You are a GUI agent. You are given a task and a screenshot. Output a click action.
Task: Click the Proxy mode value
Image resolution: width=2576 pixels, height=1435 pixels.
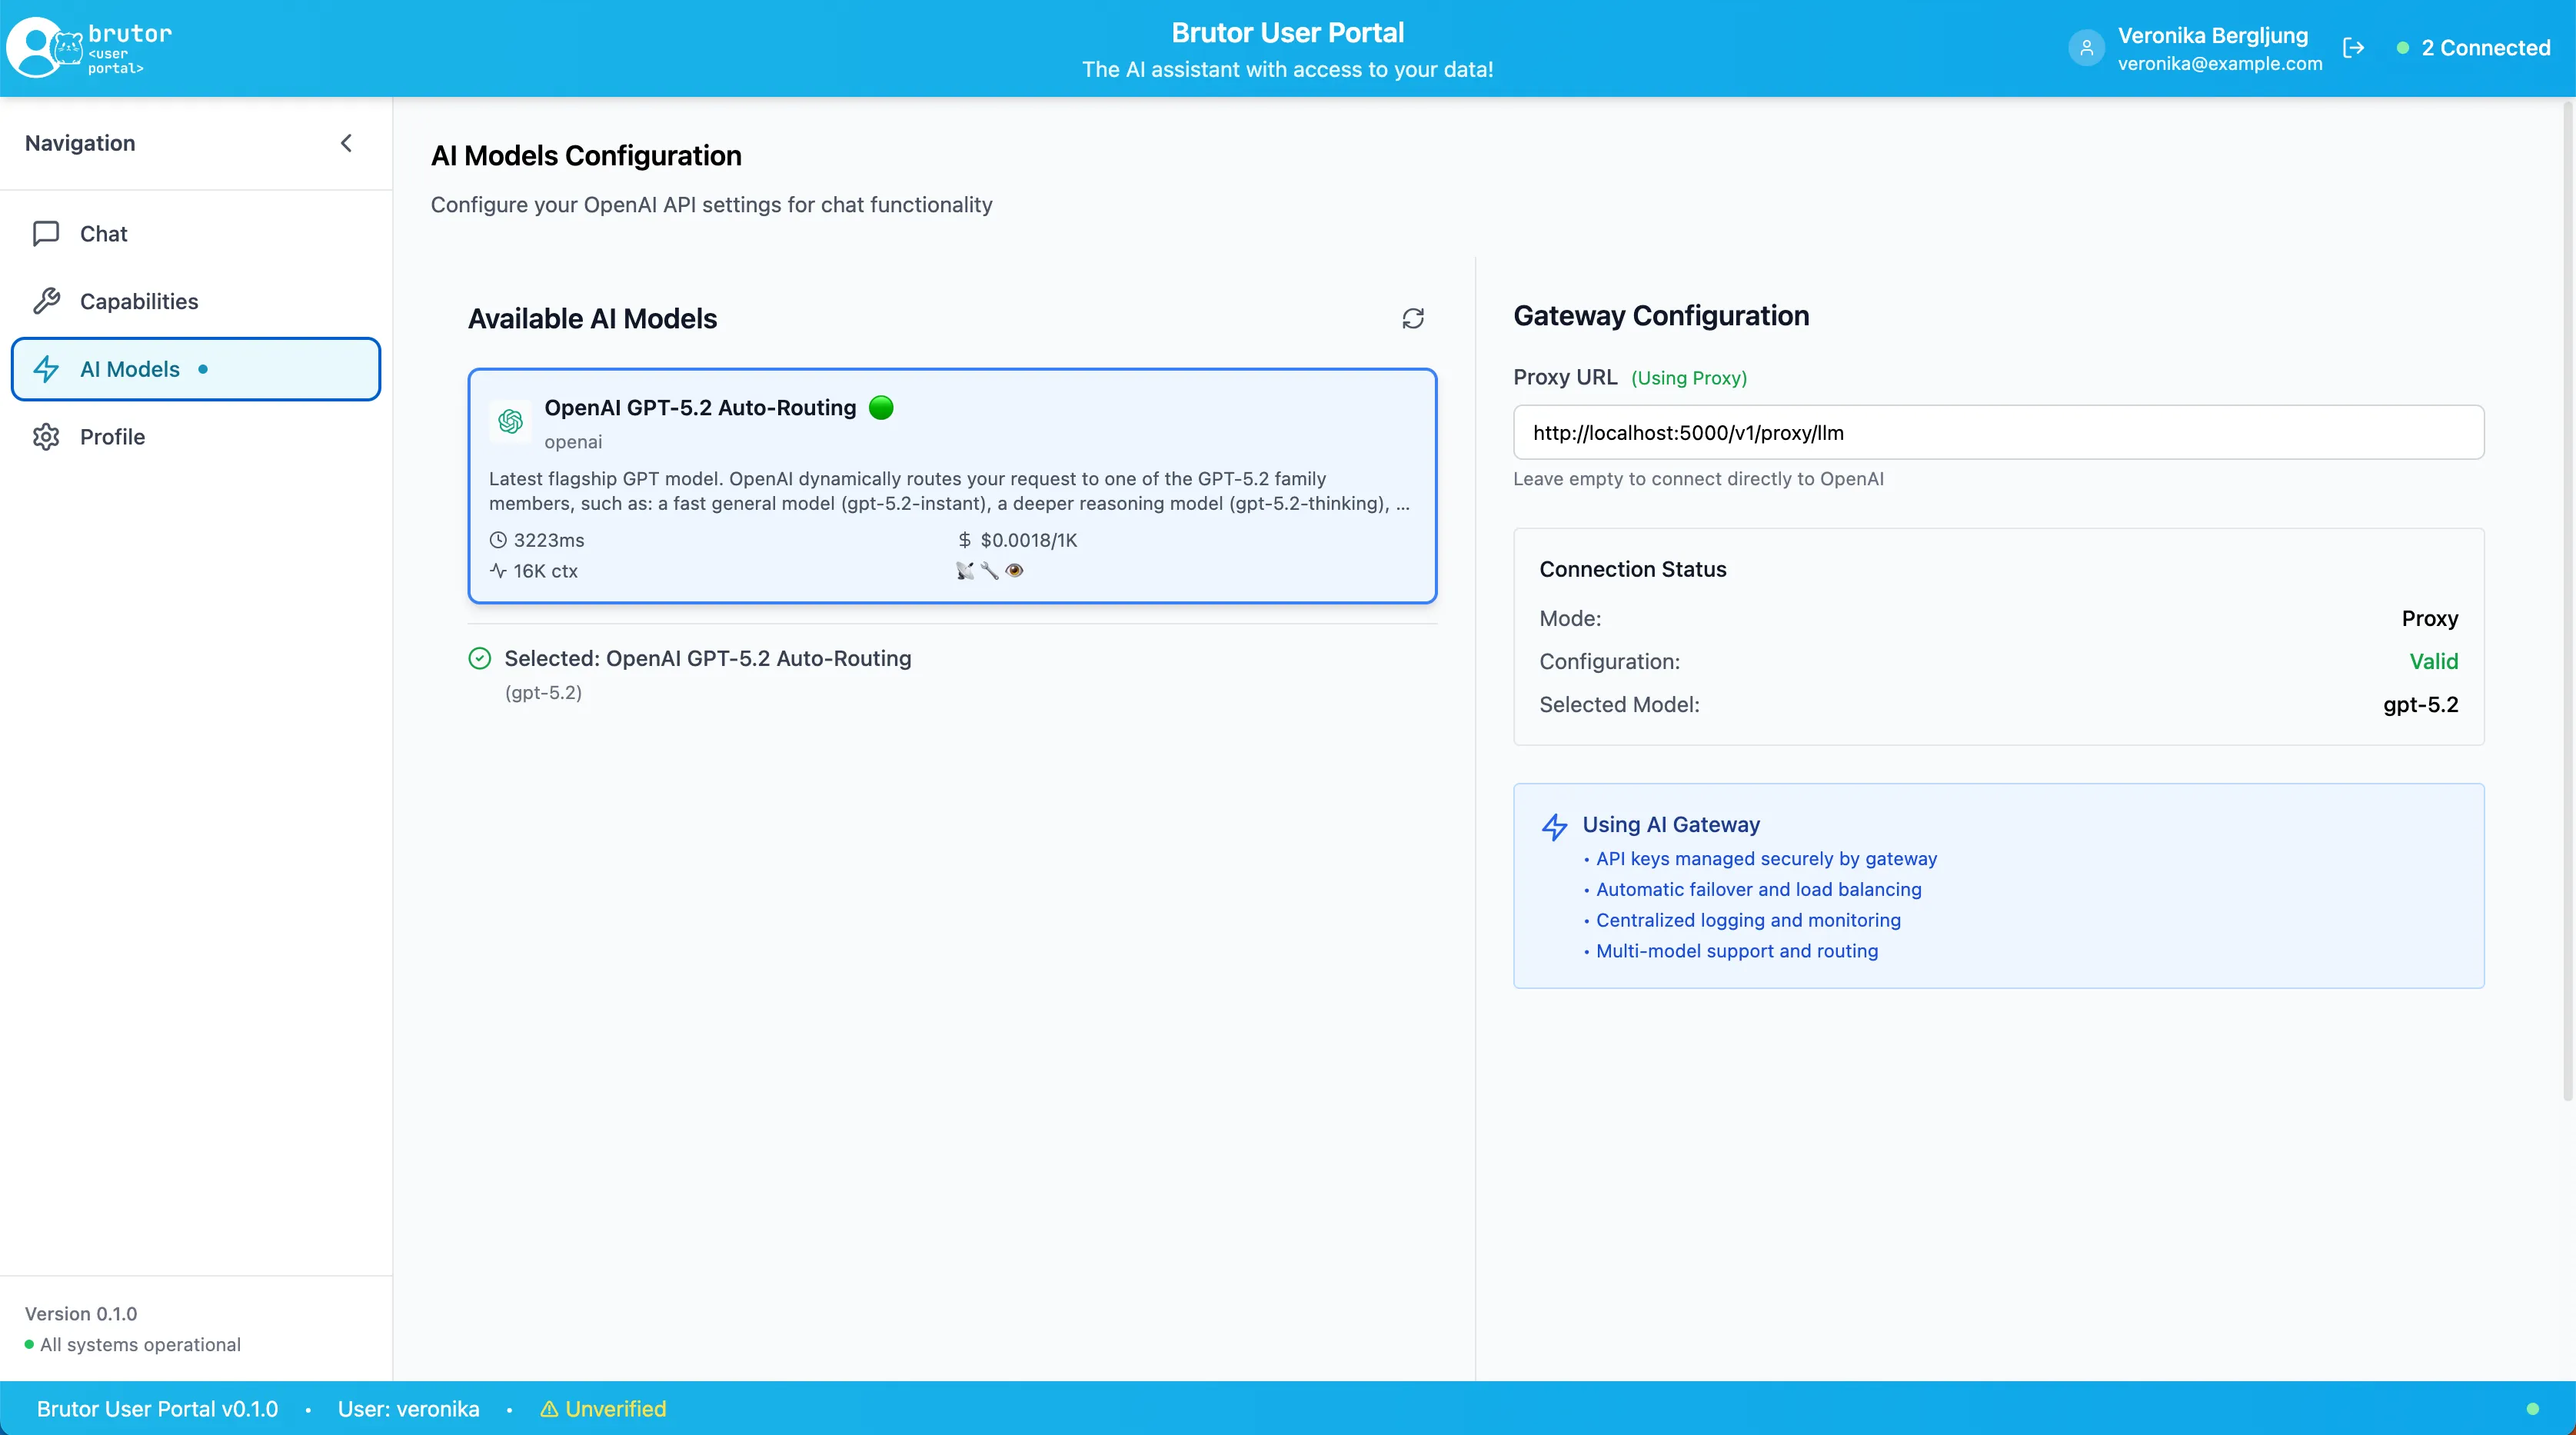pos(2429,618)
